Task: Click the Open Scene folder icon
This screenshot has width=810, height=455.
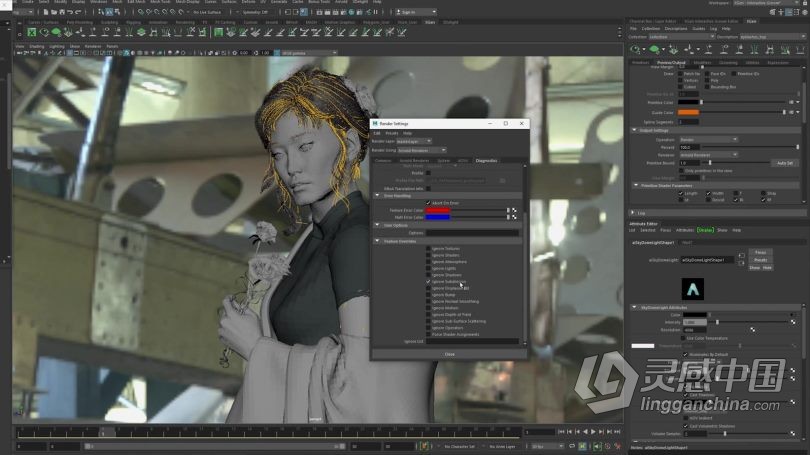Action: point(54,12)
